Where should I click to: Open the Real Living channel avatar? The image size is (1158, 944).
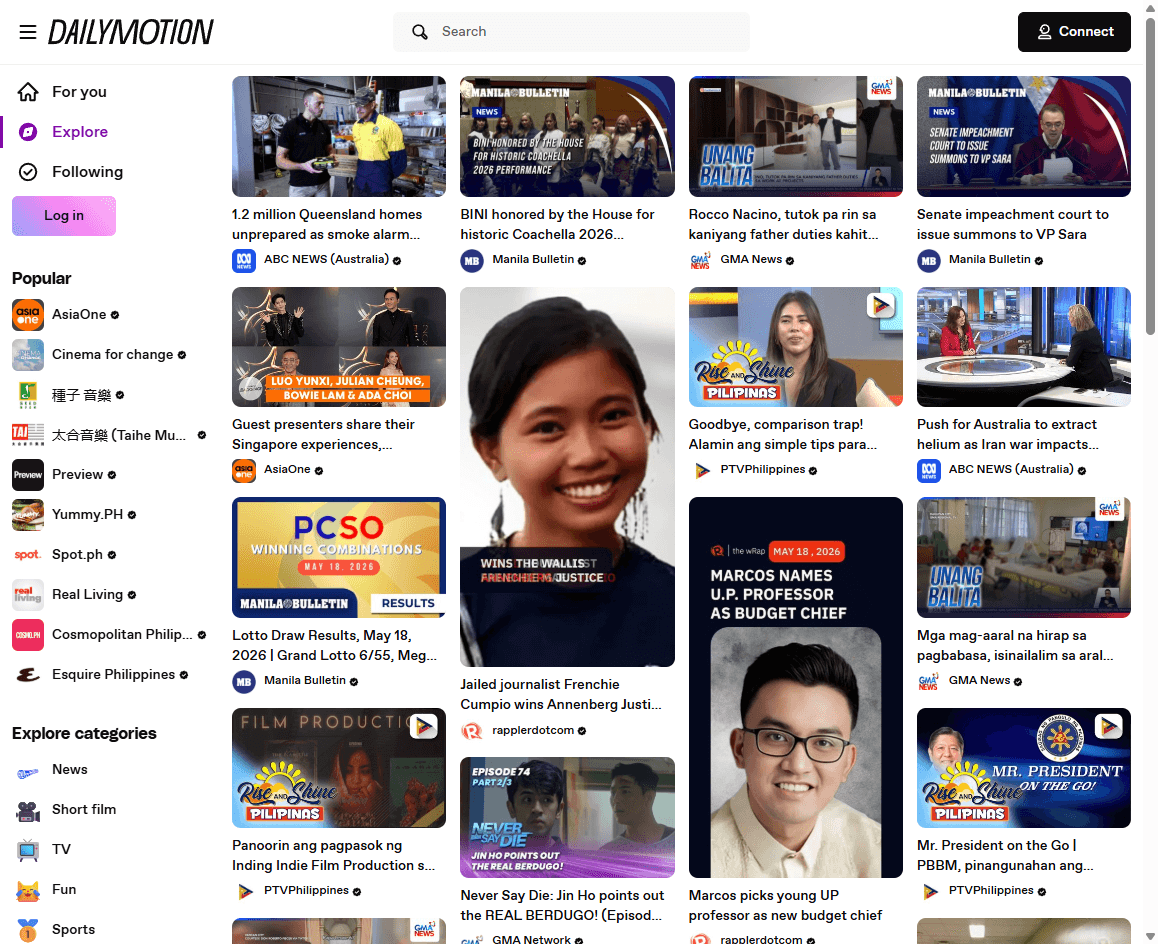pyautogui.click(x=28, y=595)
